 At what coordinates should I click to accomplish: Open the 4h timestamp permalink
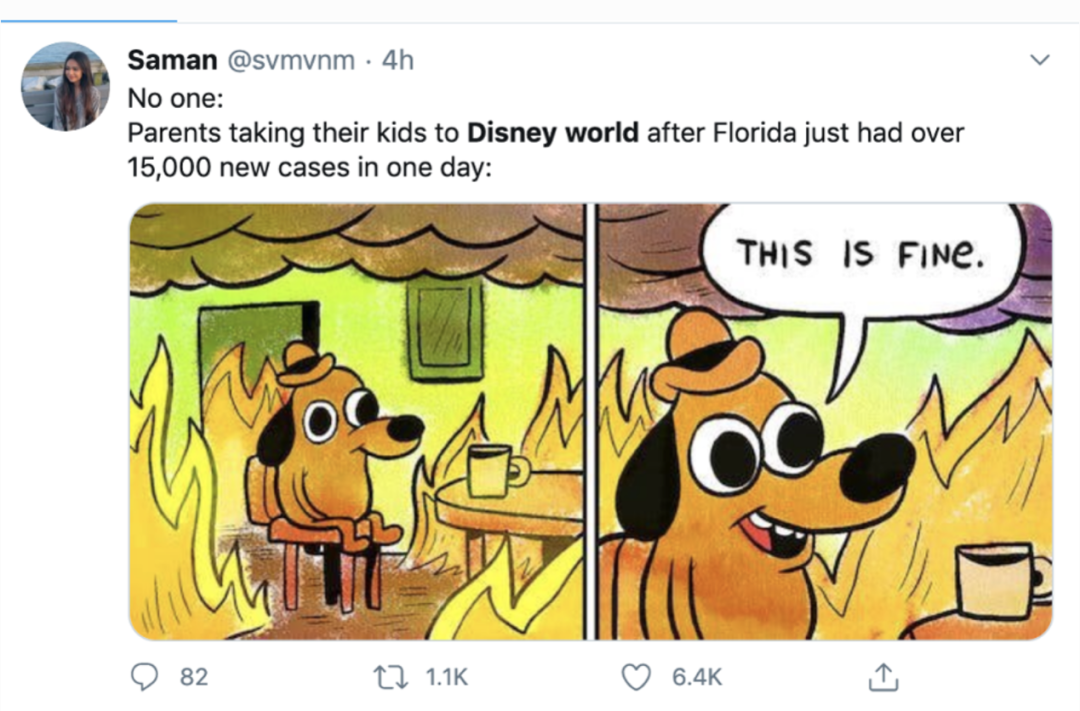tap(397, 61)
